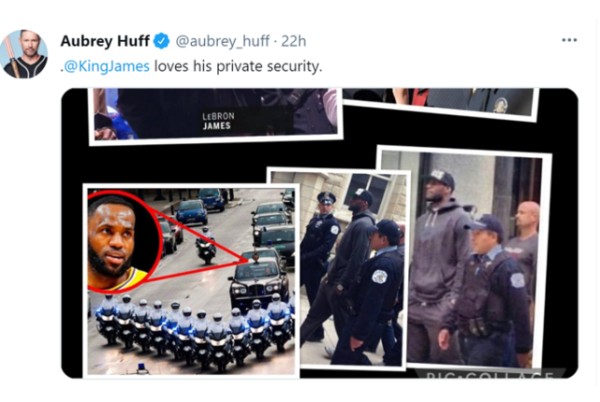
Task: Click the circled face inset in the motorcade photo
Action: [x=122, y=241]
